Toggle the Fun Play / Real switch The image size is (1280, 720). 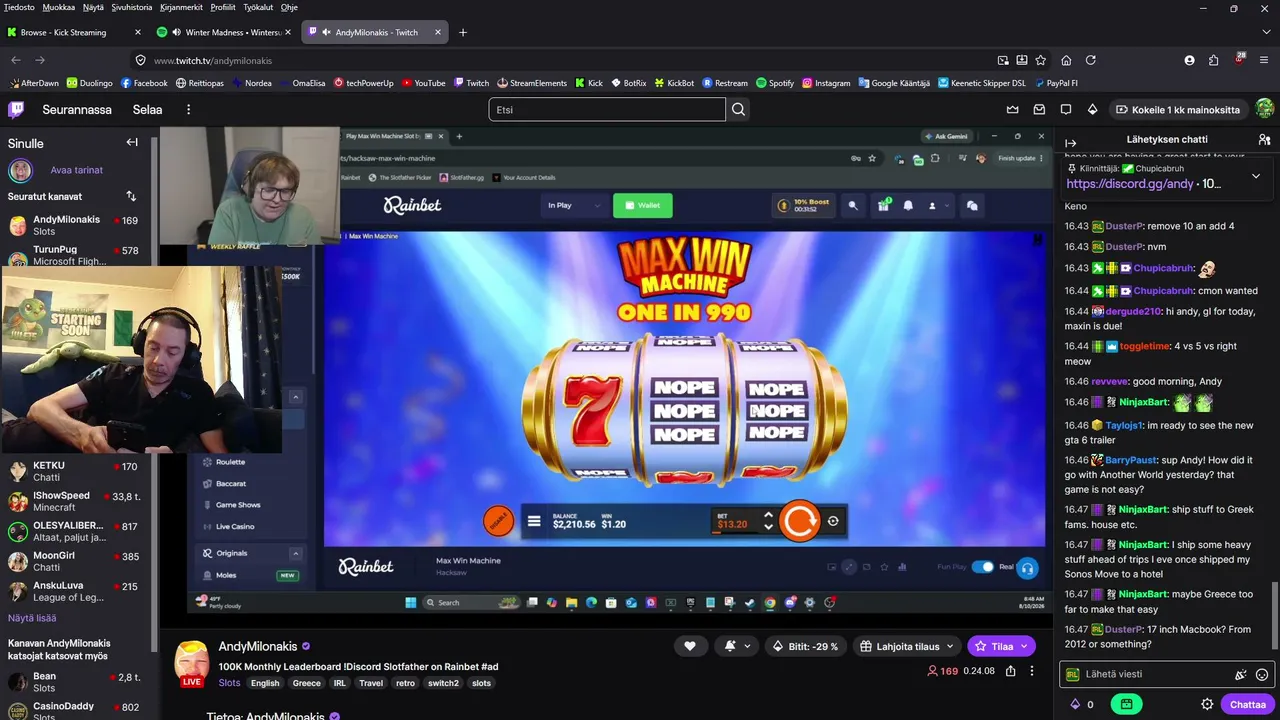tap(983, 567)
